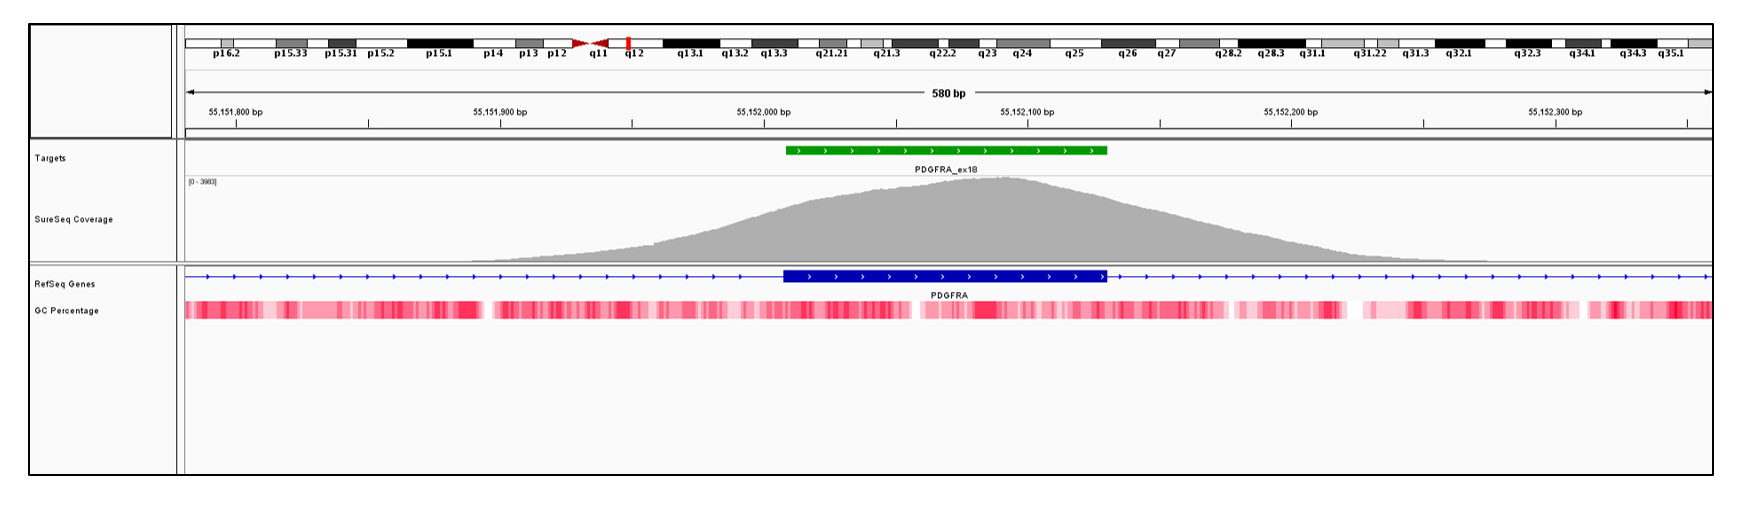
Task: Click the blue PDGFRA exon block
Action: tap(945, 276)
